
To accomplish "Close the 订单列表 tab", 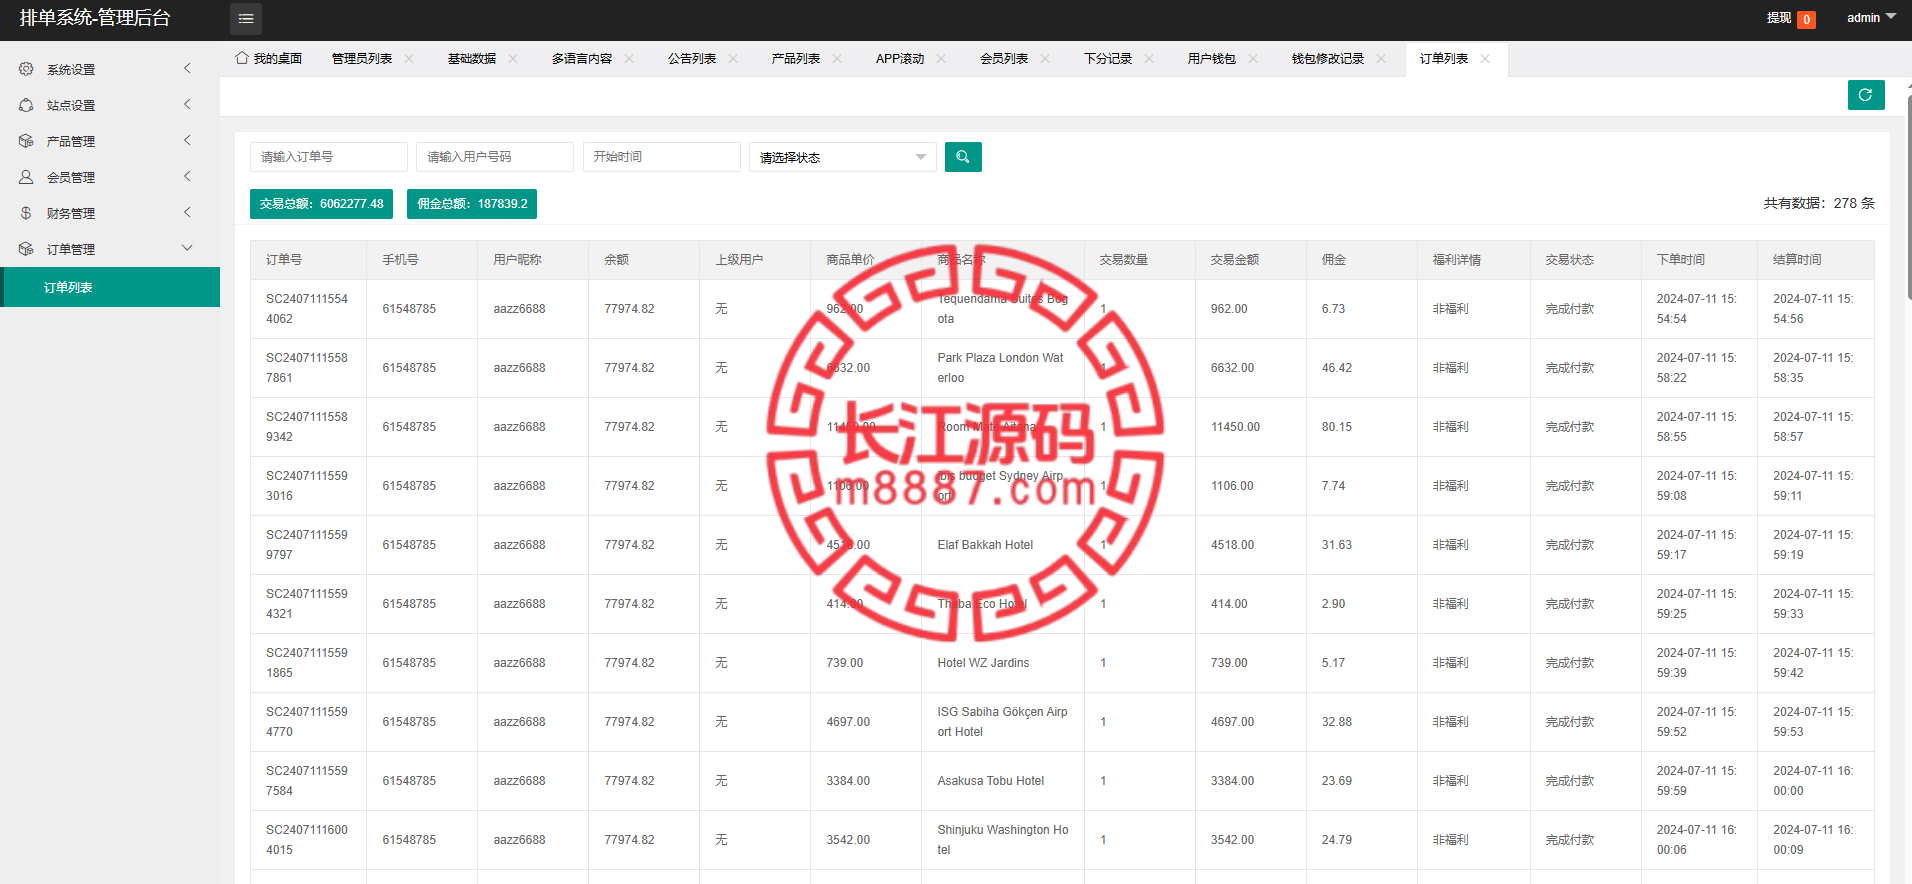I will click(1485, 59).
